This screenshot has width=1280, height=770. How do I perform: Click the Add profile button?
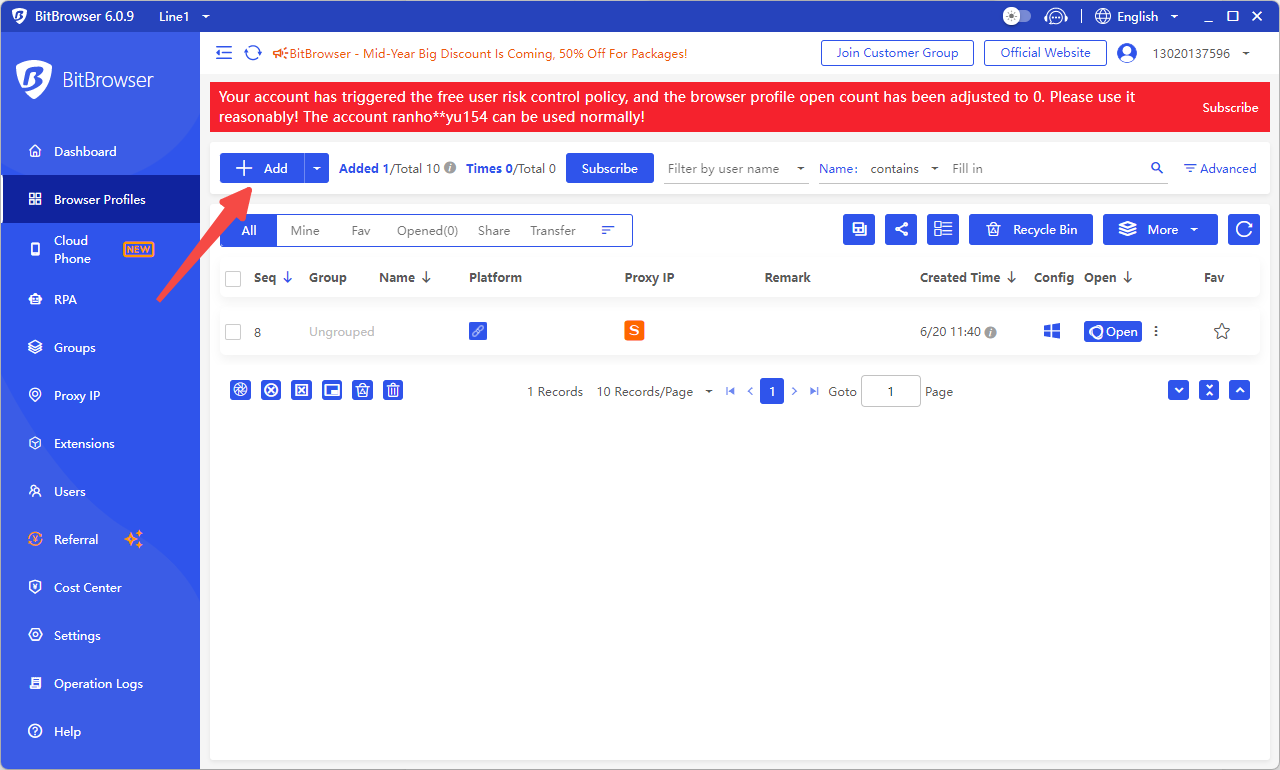(262, 168)
